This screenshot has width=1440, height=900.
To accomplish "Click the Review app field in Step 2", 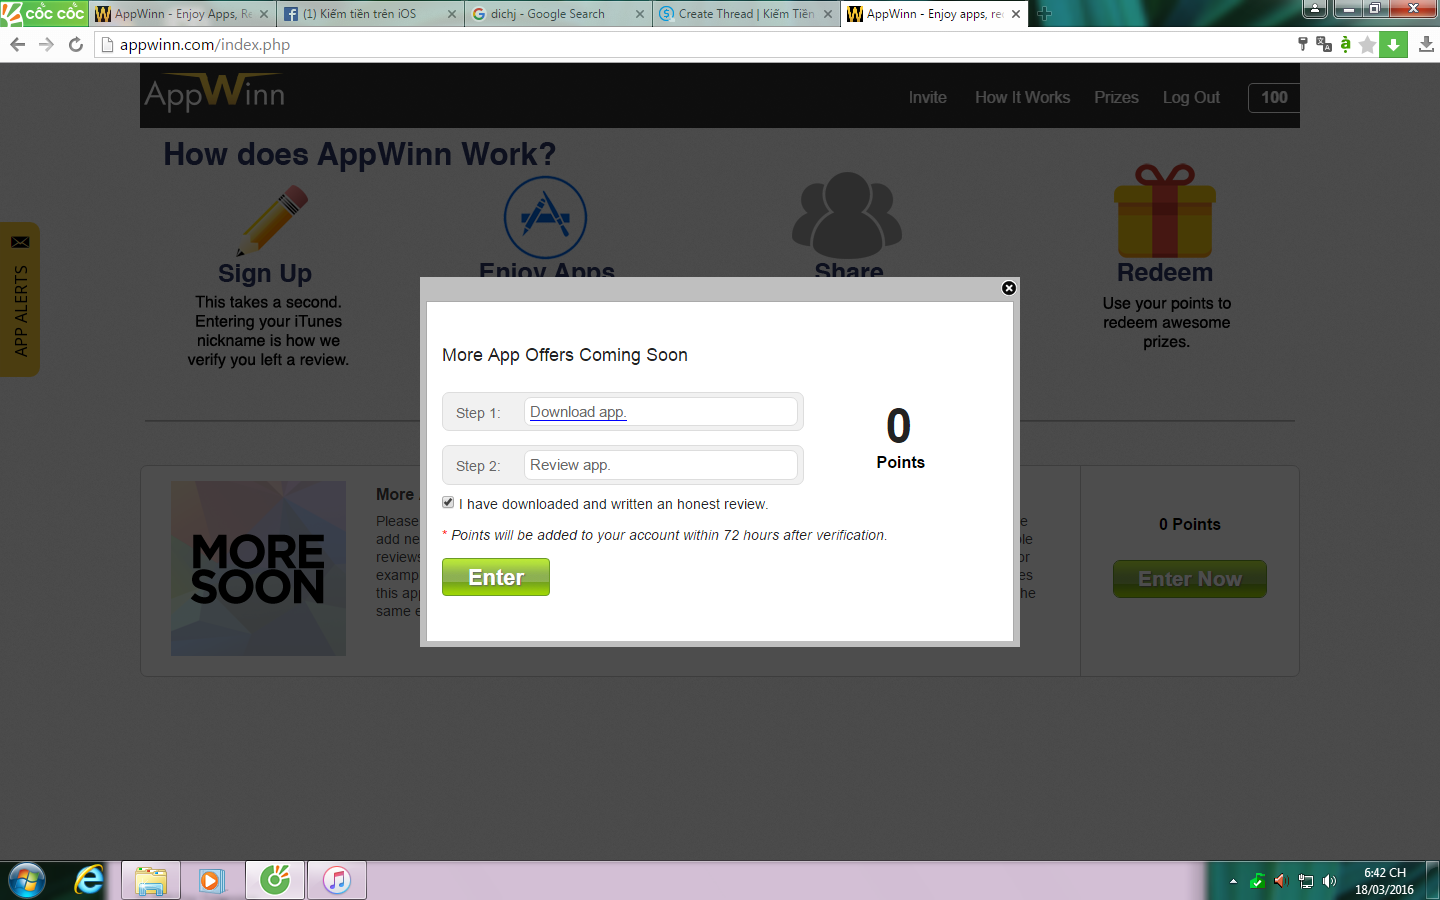I will (x=661, y=465).
